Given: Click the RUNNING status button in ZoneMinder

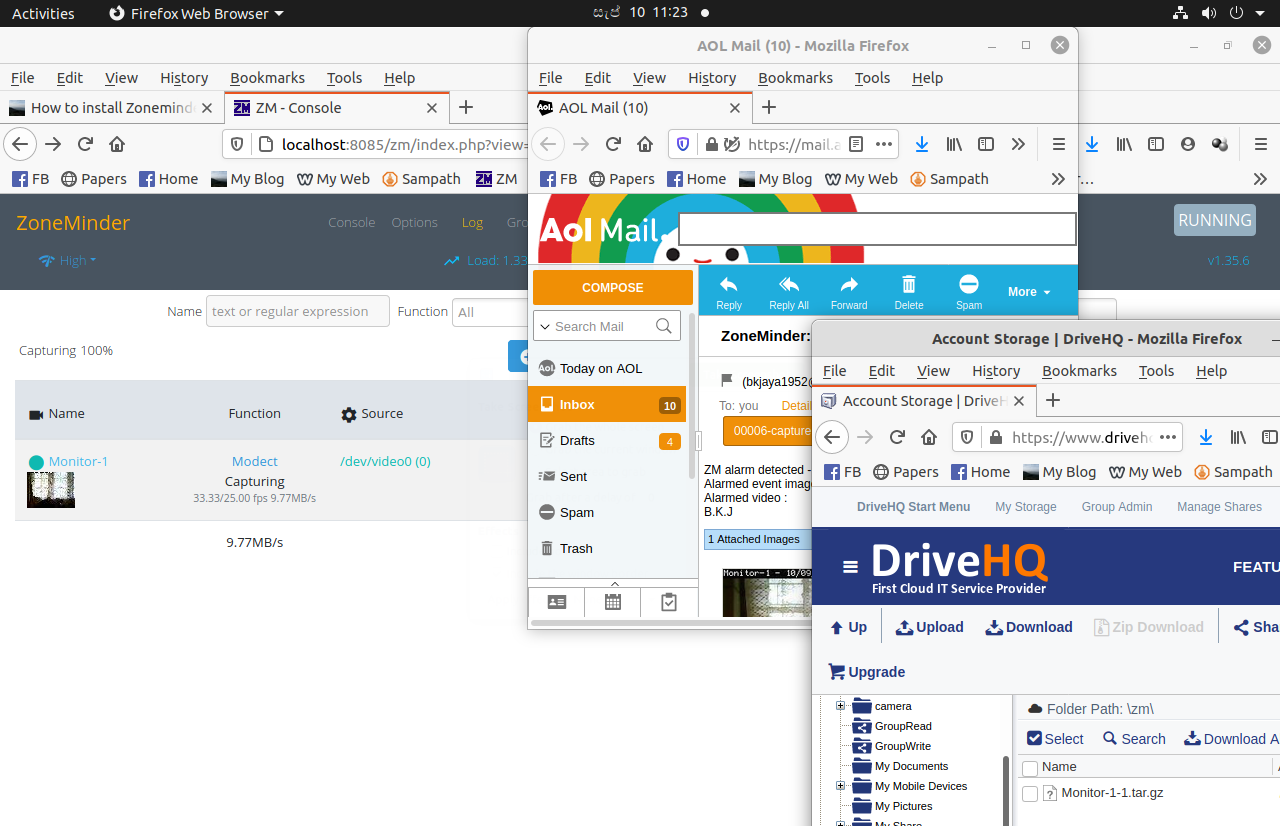Looking at the screenshot, I should pos(1215,220).
